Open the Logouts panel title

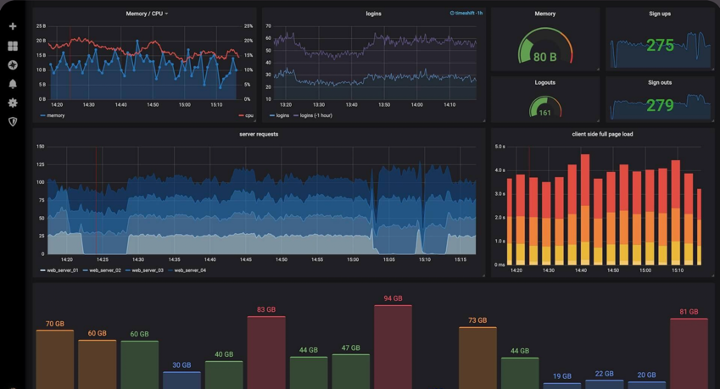point(545,83)
